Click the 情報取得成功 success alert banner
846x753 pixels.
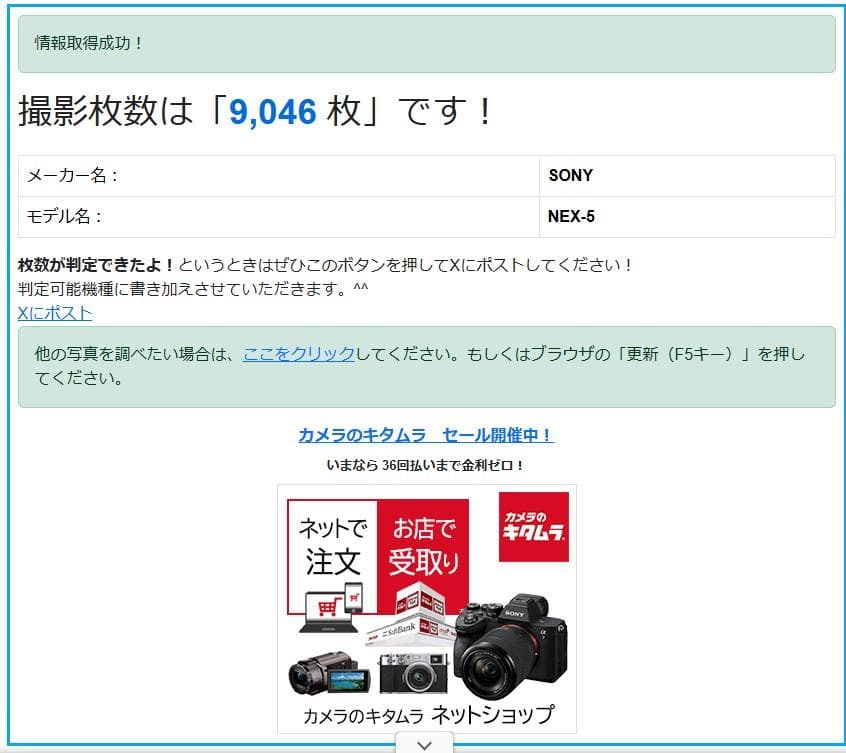click(x=426, y=44)
